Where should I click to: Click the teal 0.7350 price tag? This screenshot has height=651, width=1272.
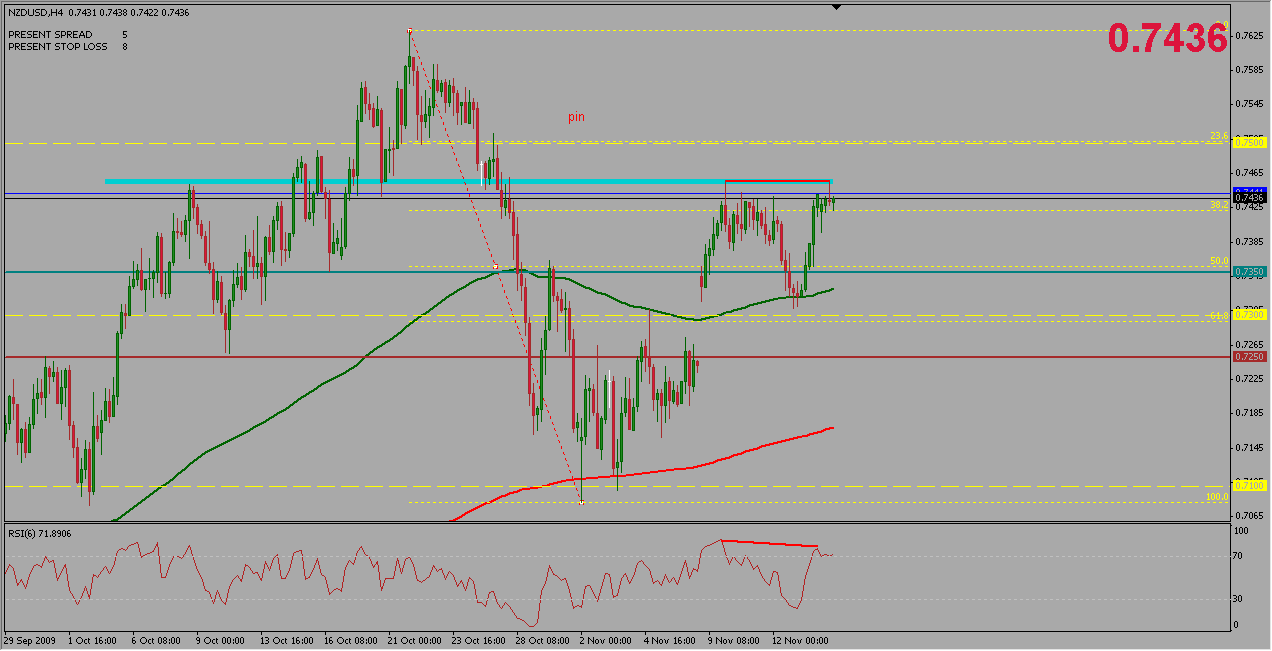coord(1249,272)
